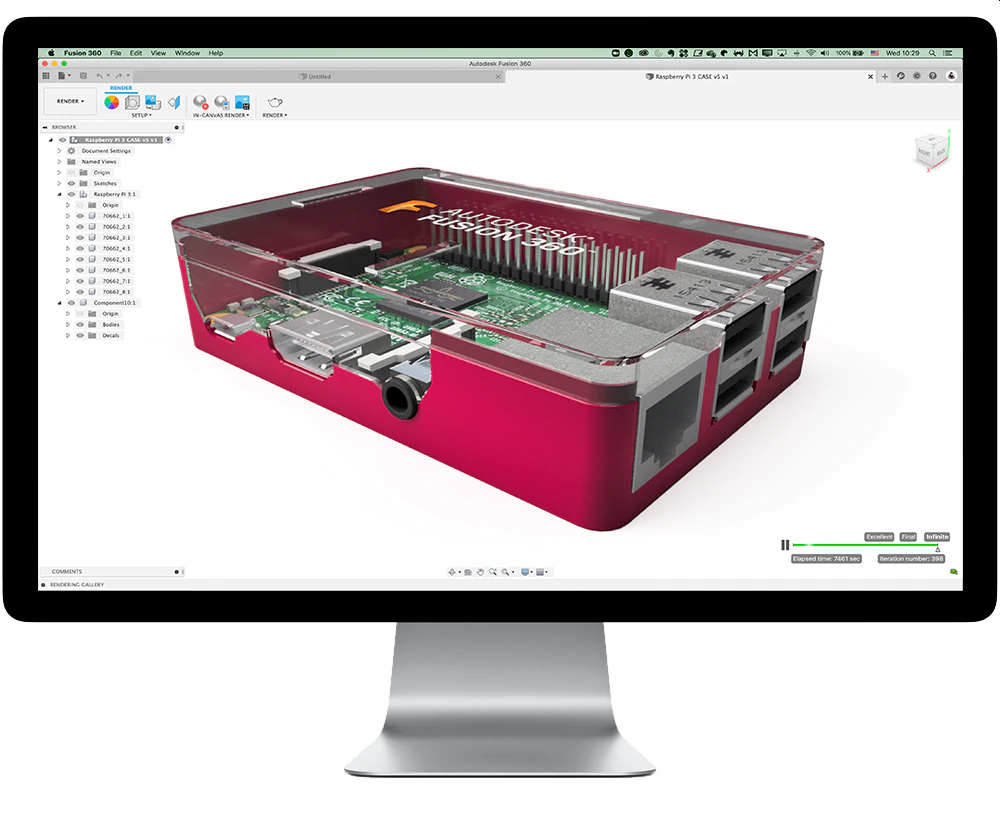Hide the Sketches folder with its eye

tap(71, 184)
